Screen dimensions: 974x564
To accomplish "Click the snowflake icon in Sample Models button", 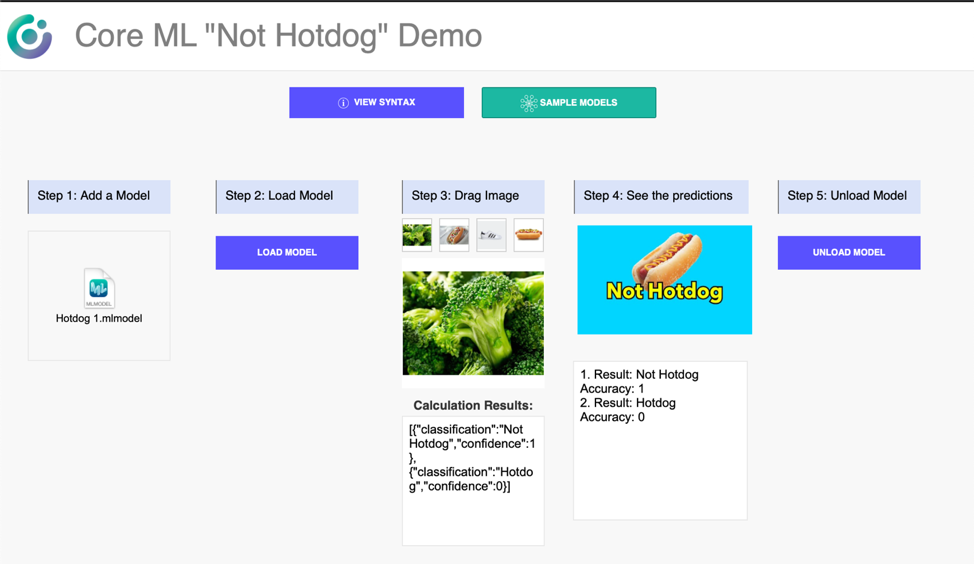I will coord(529,103).
